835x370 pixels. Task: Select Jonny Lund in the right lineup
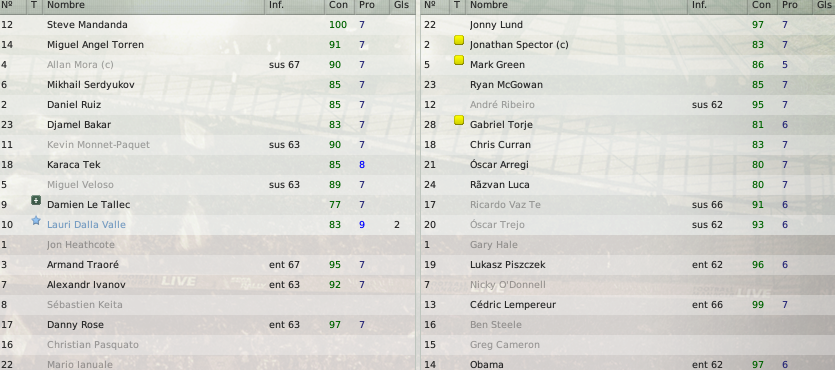(628, 24)
